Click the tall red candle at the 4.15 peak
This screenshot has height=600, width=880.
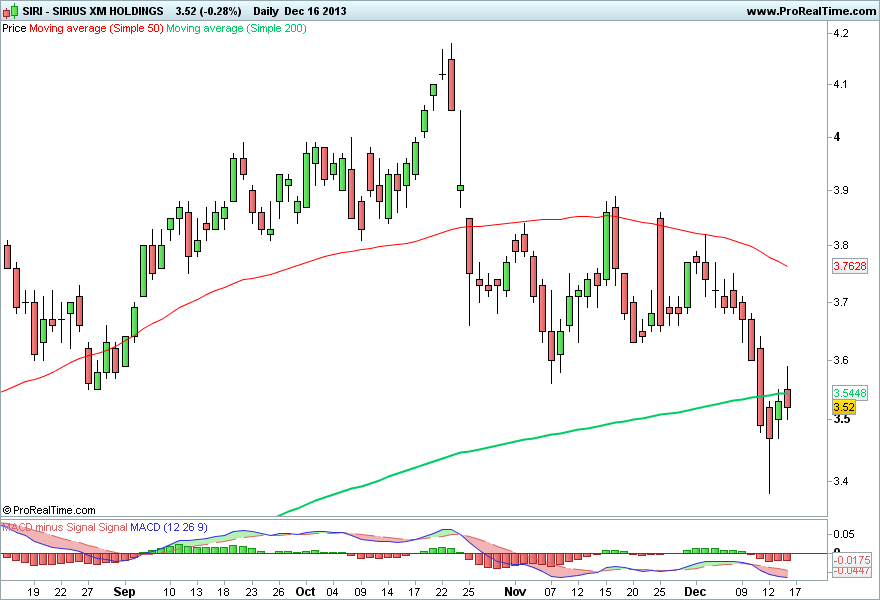(x=451, y=84)
